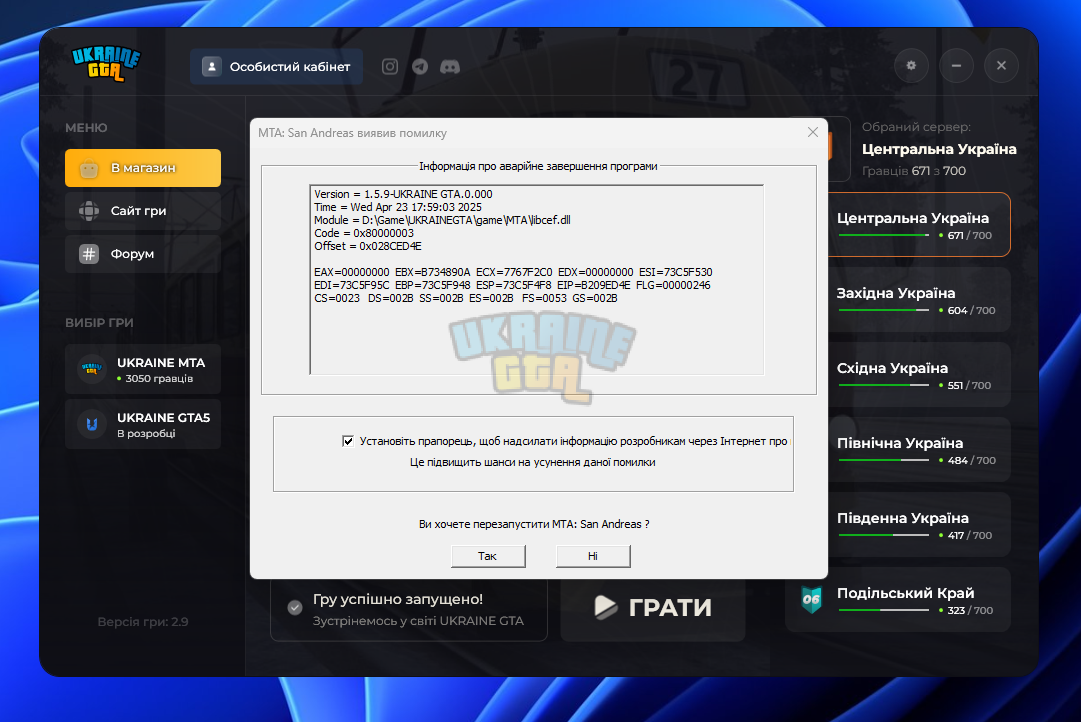Viewport: 1081px width, 722px height.
Task: Click the 06 badge of Подільський Край
Action: click(811, 599)
